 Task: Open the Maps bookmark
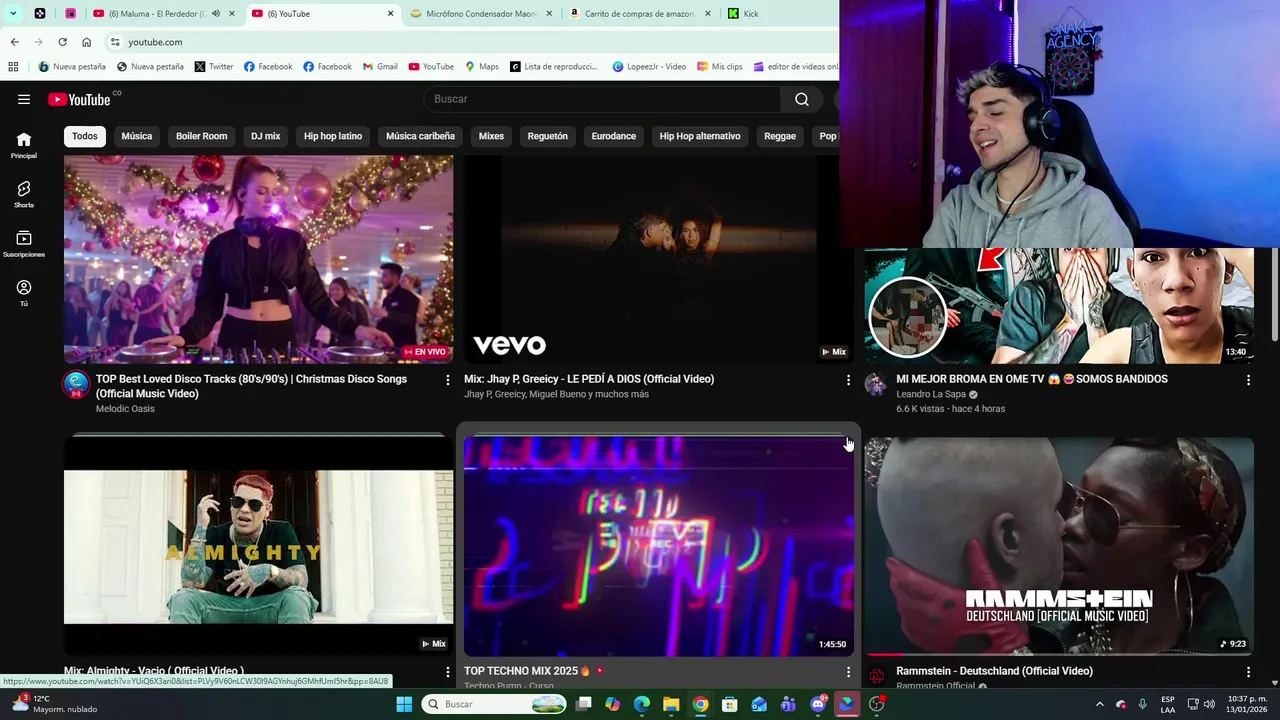[481, 67]
